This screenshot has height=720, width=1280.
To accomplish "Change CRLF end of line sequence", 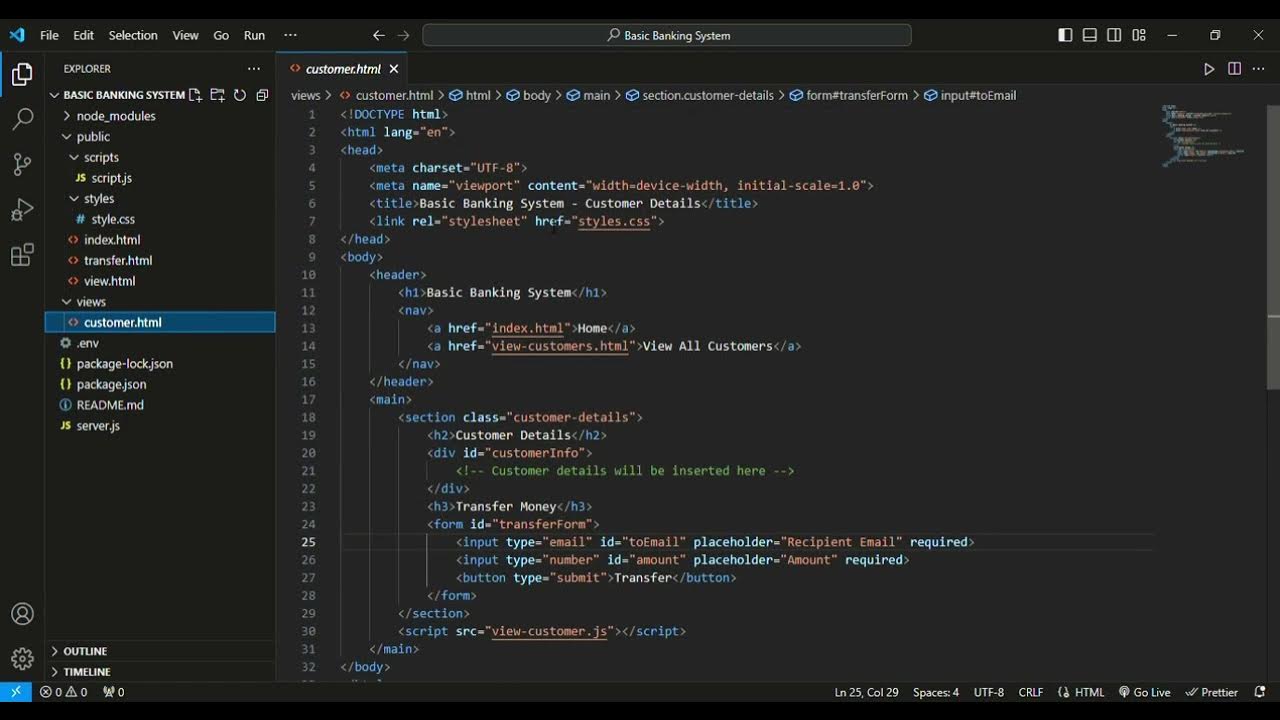I will [x=1030, y=692].
